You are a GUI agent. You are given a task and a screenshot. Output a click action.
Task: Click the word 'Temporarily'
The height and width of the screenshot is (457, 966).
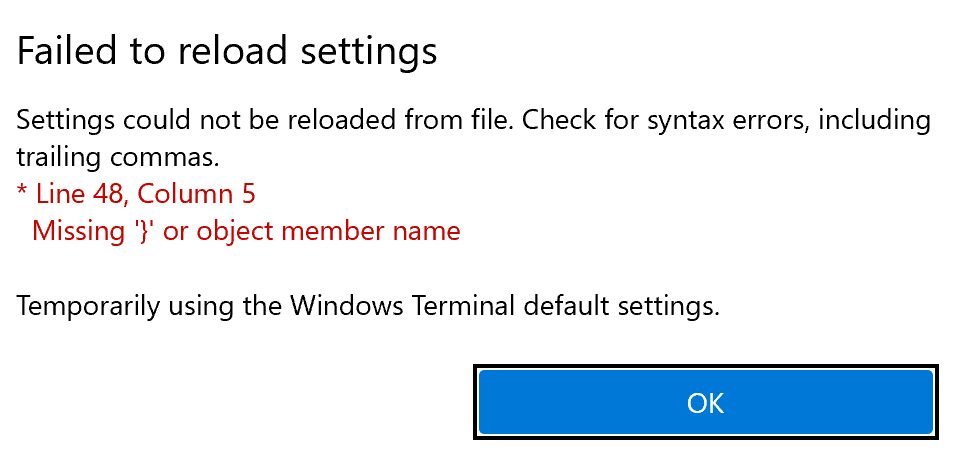click(x=85, y=305)
